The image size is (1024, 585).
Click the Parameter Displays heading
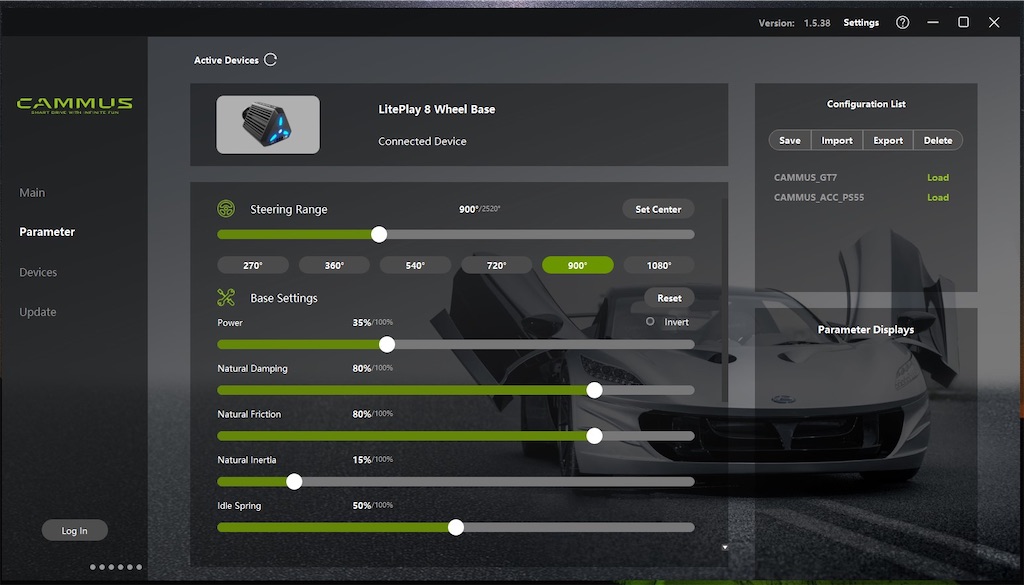[x=866, y=330]
